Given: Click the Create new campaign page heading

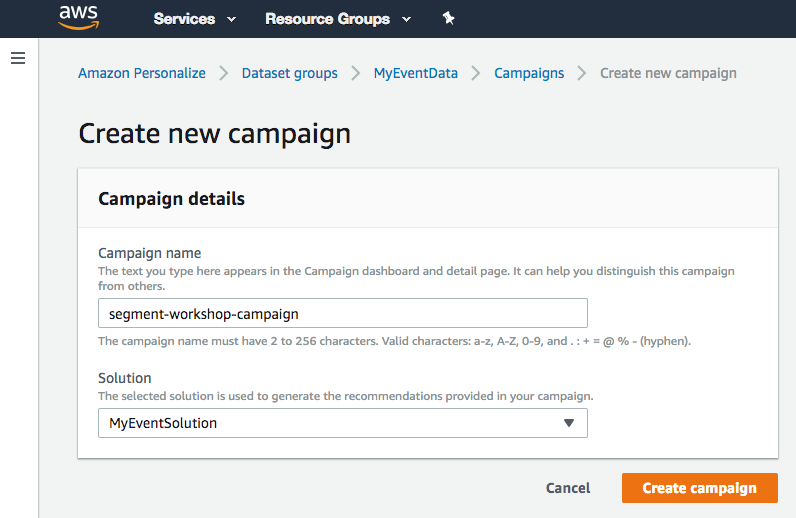Looking at the screenshot, I should (214, 133).
